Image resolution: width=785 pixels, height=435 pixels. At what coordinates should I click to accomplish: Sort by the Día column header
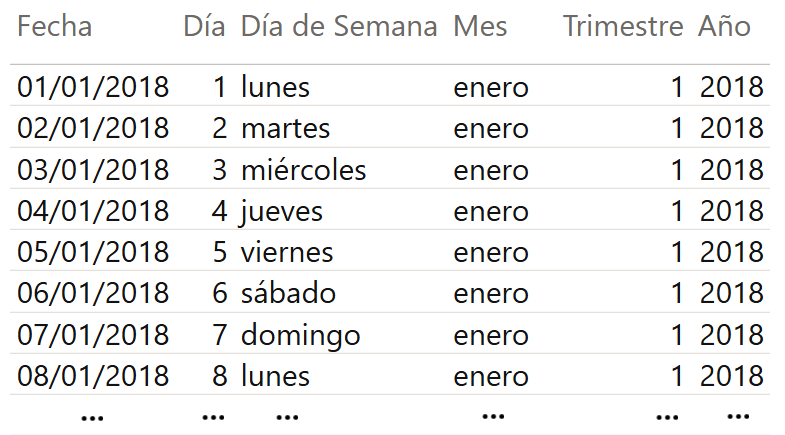[x=205, y=27]
